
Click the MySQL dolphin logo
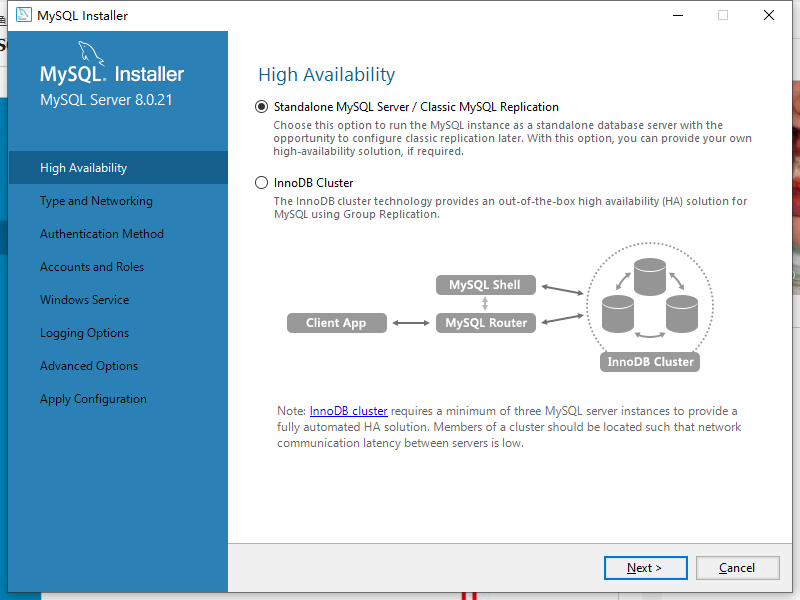point(91,53)
